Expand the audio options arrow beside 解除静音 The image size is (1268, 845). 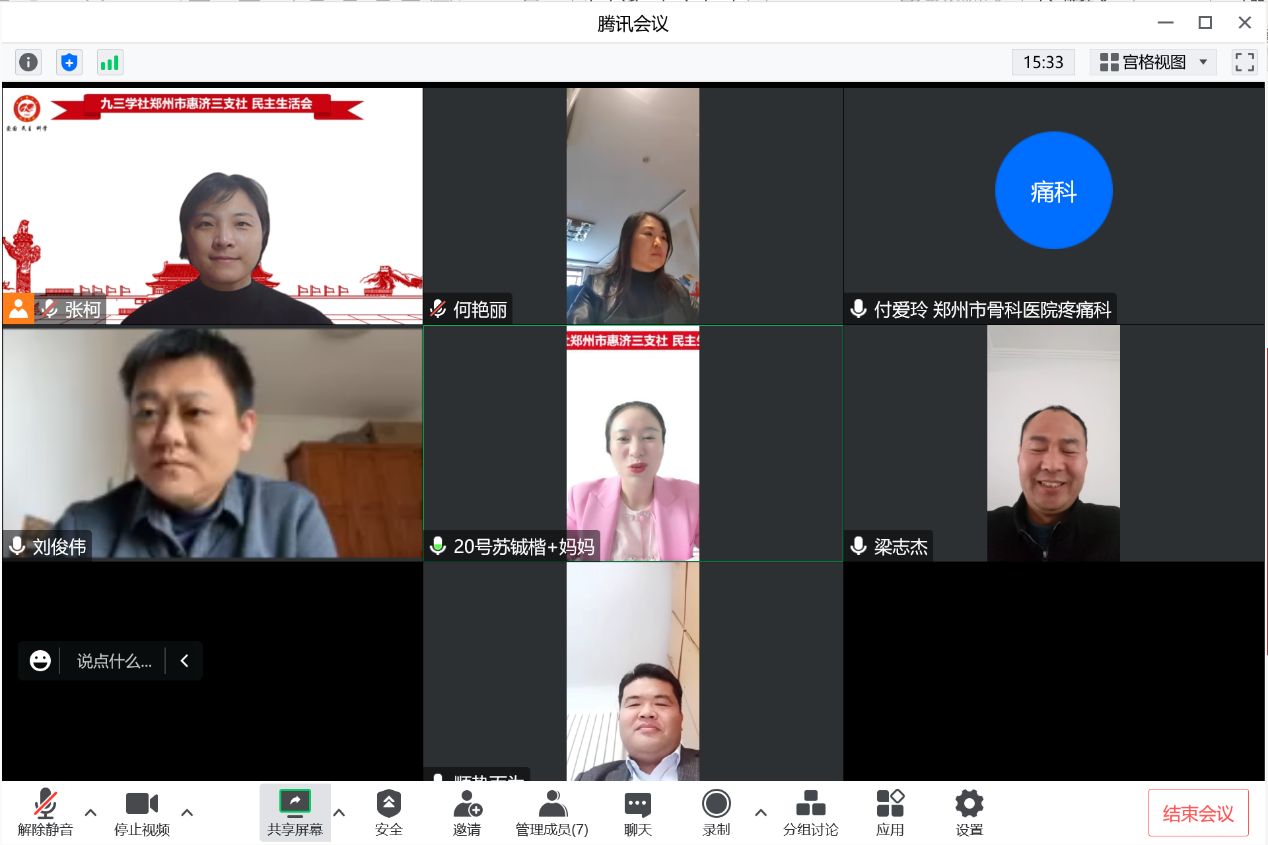point(91,811)
